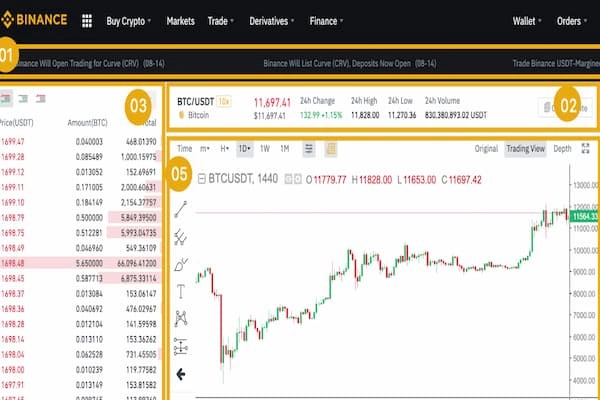Show buy orders only in order book
This screenshot has width=600, height=400.
[x=23, y=99]
